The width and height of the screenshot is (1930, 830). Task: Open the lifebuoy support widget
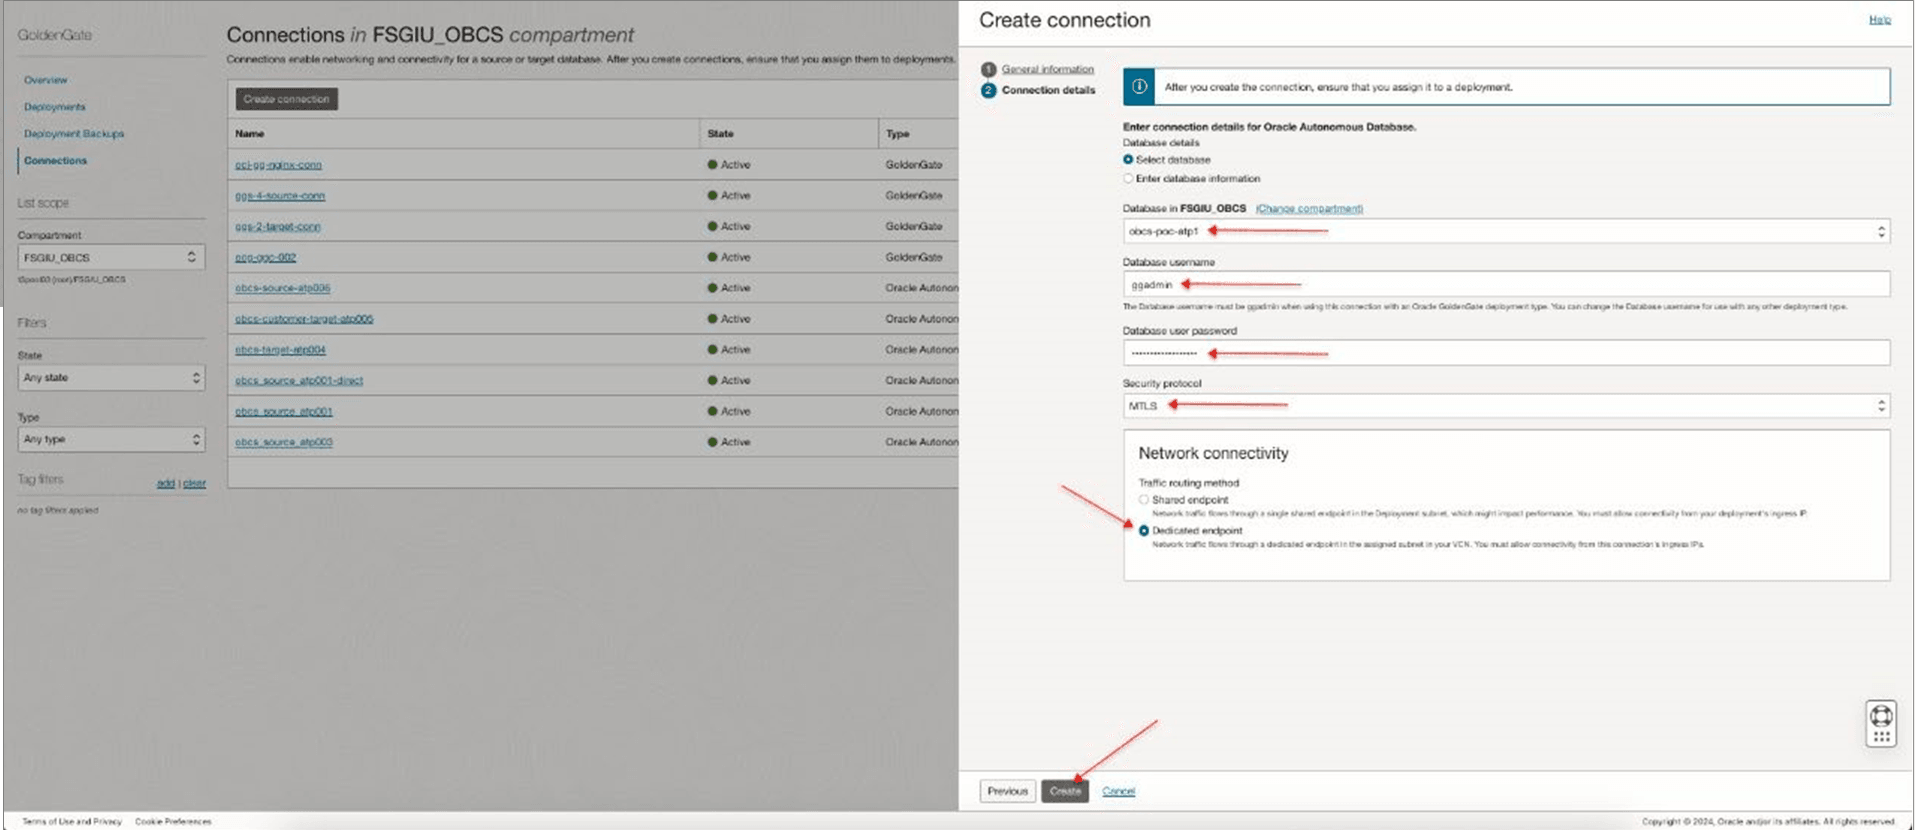pyautogui.click(x=1881, y=723)
